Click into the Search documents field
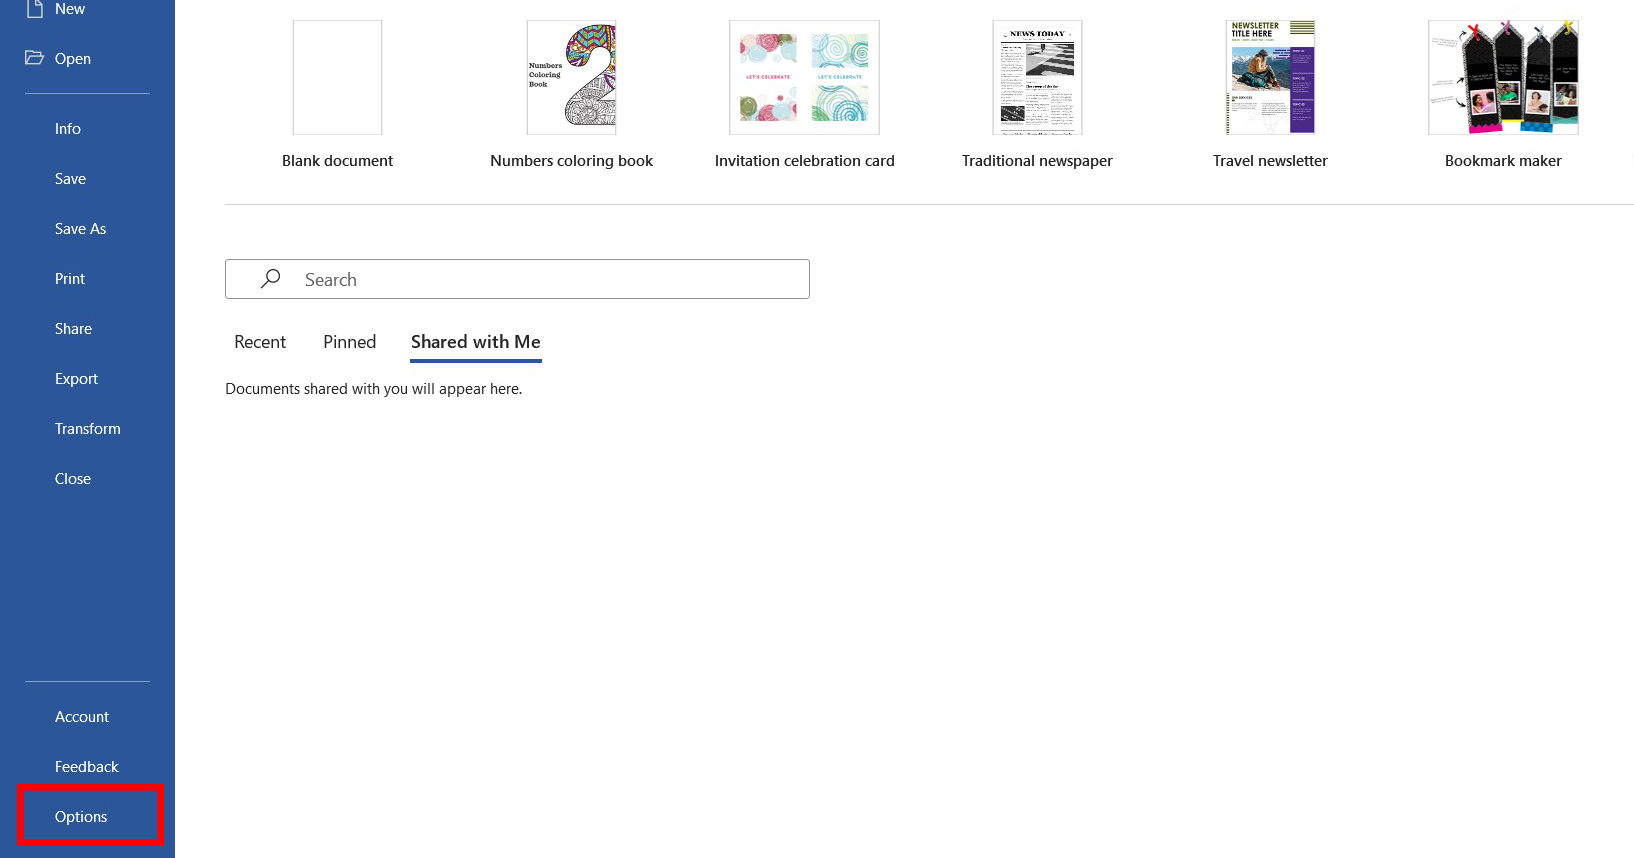 [x=517, y=279]
